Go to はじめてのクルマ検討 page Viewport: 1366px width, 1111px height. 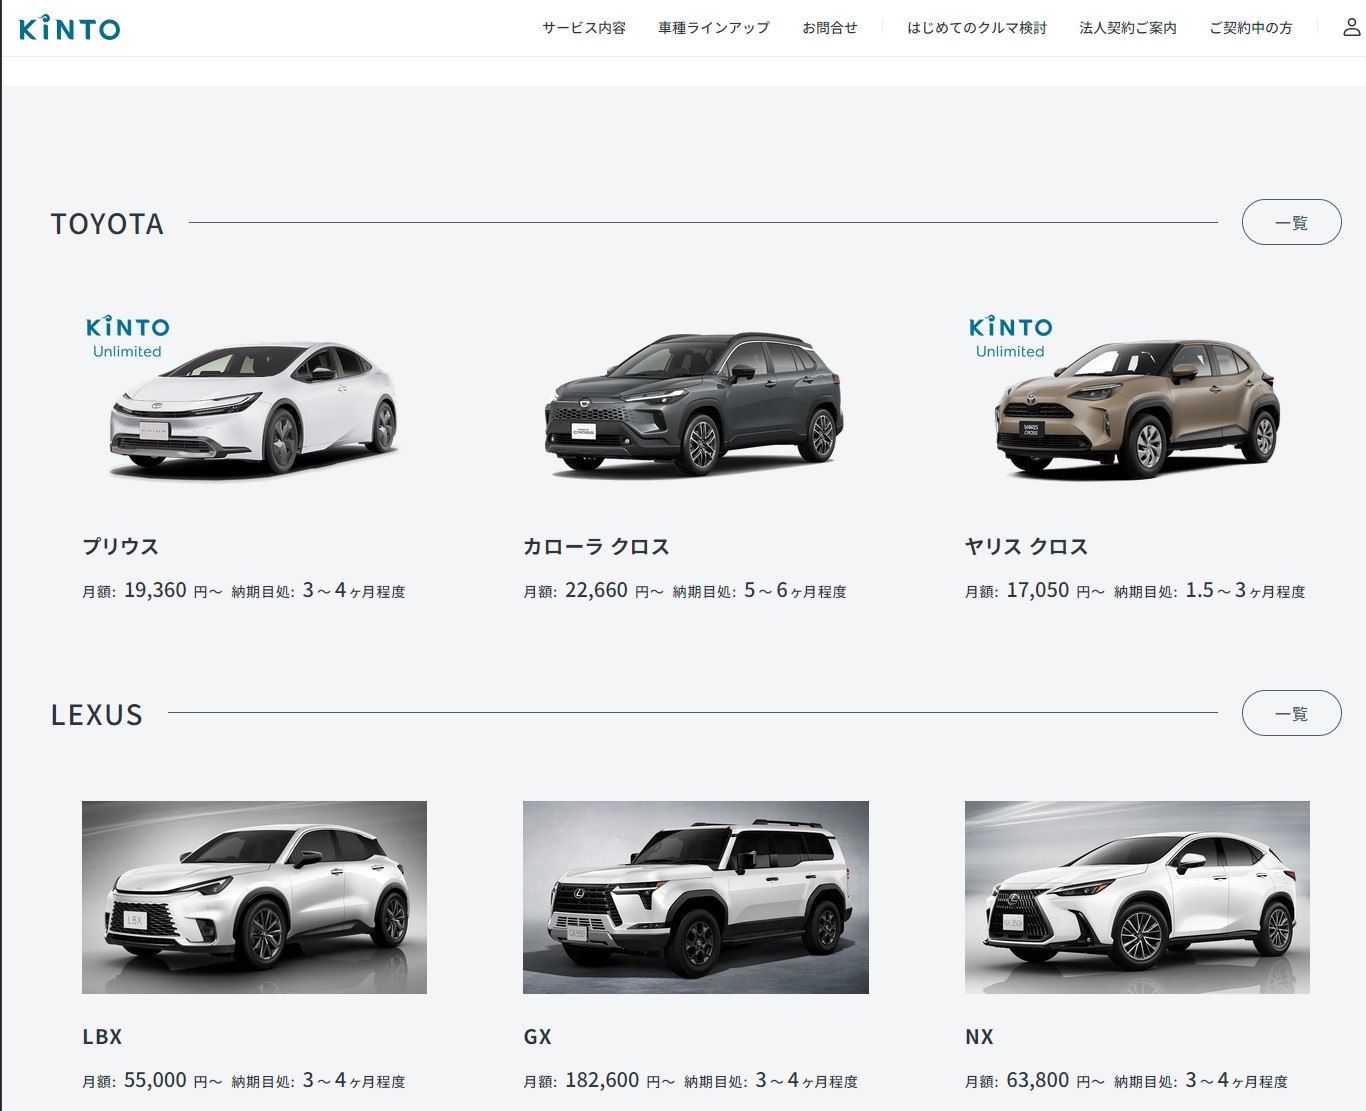[976, 28]
